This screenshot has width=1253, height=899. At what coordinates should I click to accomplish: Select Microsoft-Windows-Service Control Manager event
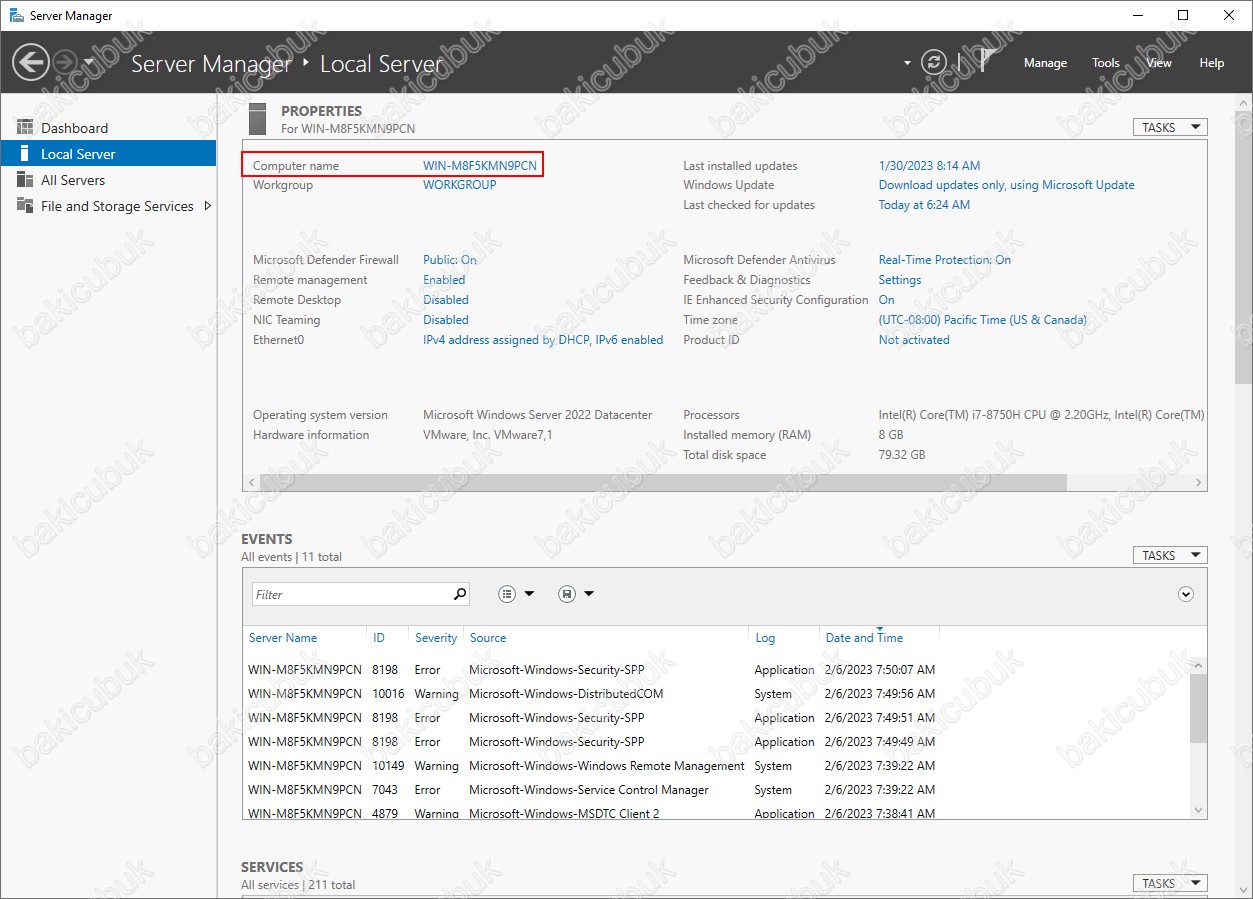pyautogui.click(x=716, y=790)
